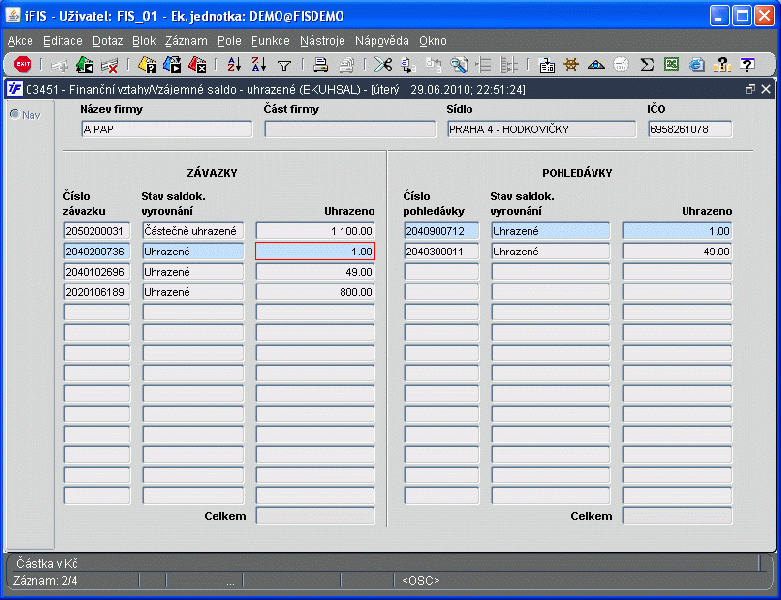The image size is (781, 600).
Task: Click the execute query icon with play arrow
Action: (172, 65)
